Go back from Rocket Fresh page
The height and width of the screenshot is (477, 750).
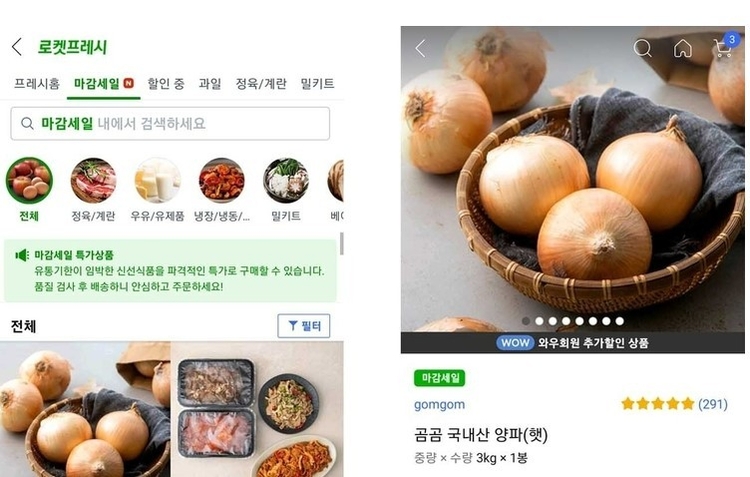[17, 47]
